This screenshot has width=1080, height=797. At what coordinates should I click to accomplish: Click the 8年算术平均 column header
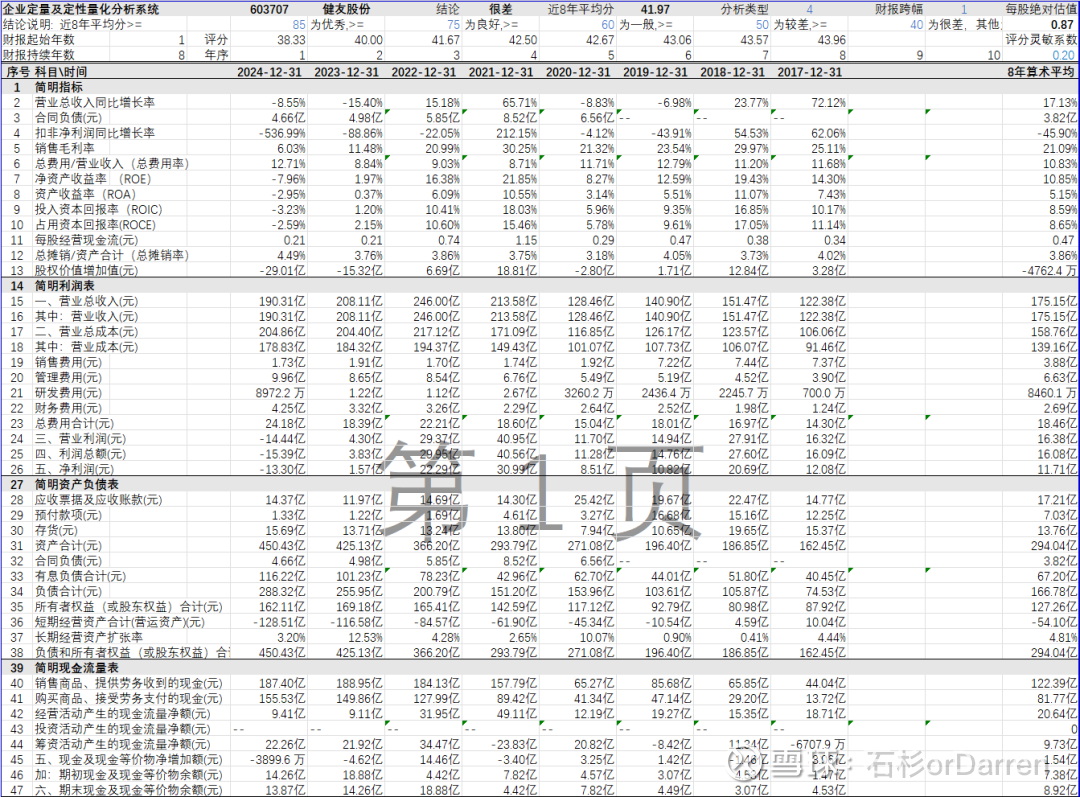pyautogui.click(x=1040, y=72)
